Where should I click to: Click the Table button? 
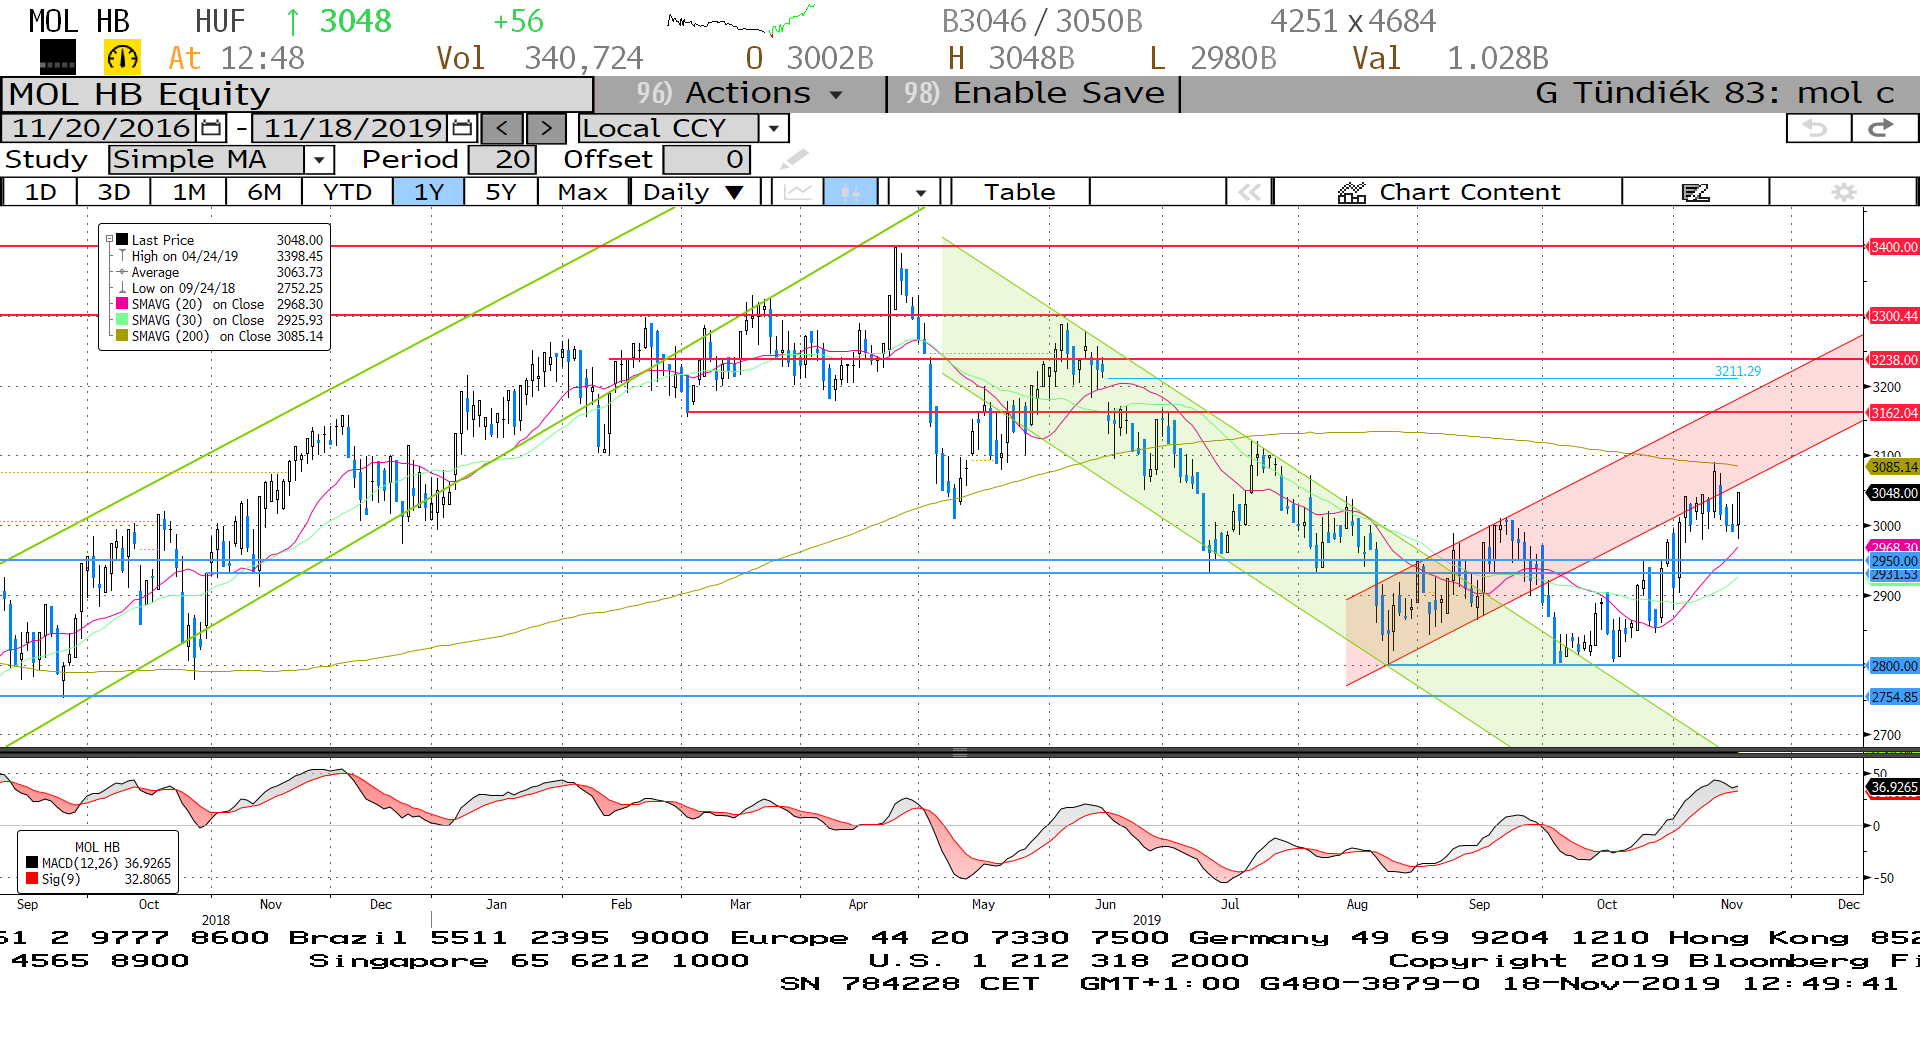[x=1020, y=192]
